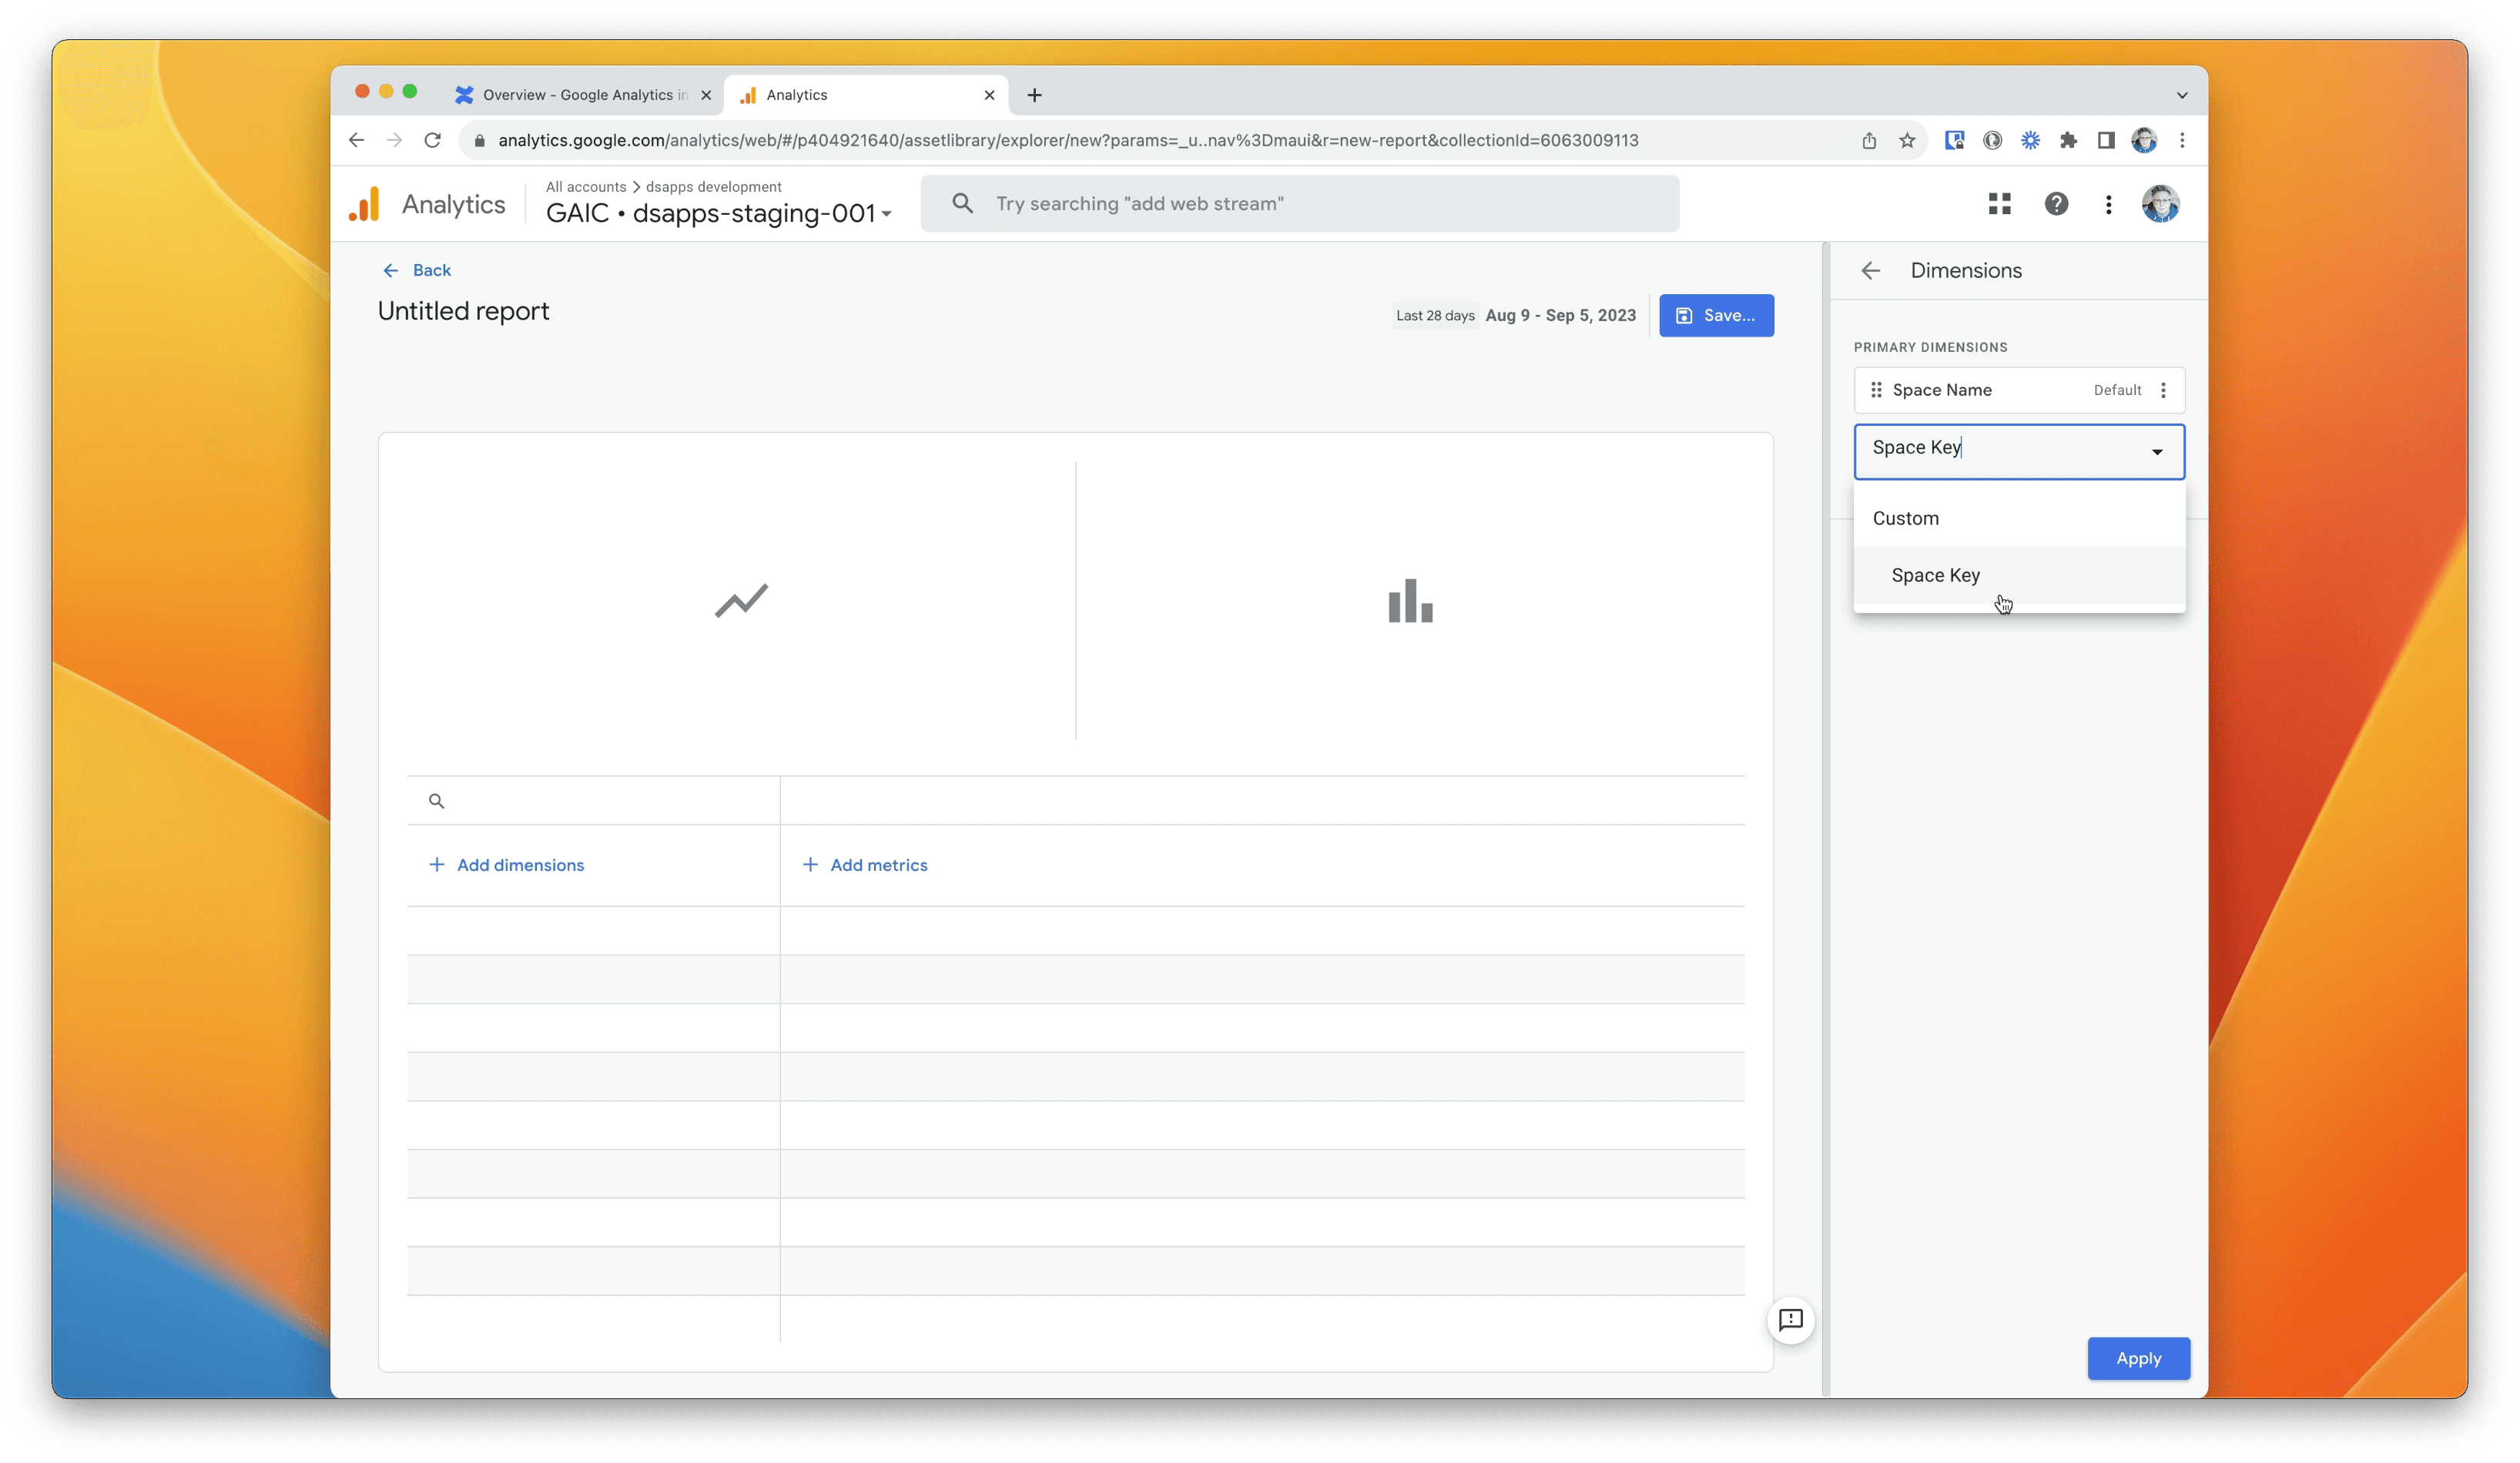Click the Apply button
The image size is (2520, 1463).
(x=2138, y=1358)
